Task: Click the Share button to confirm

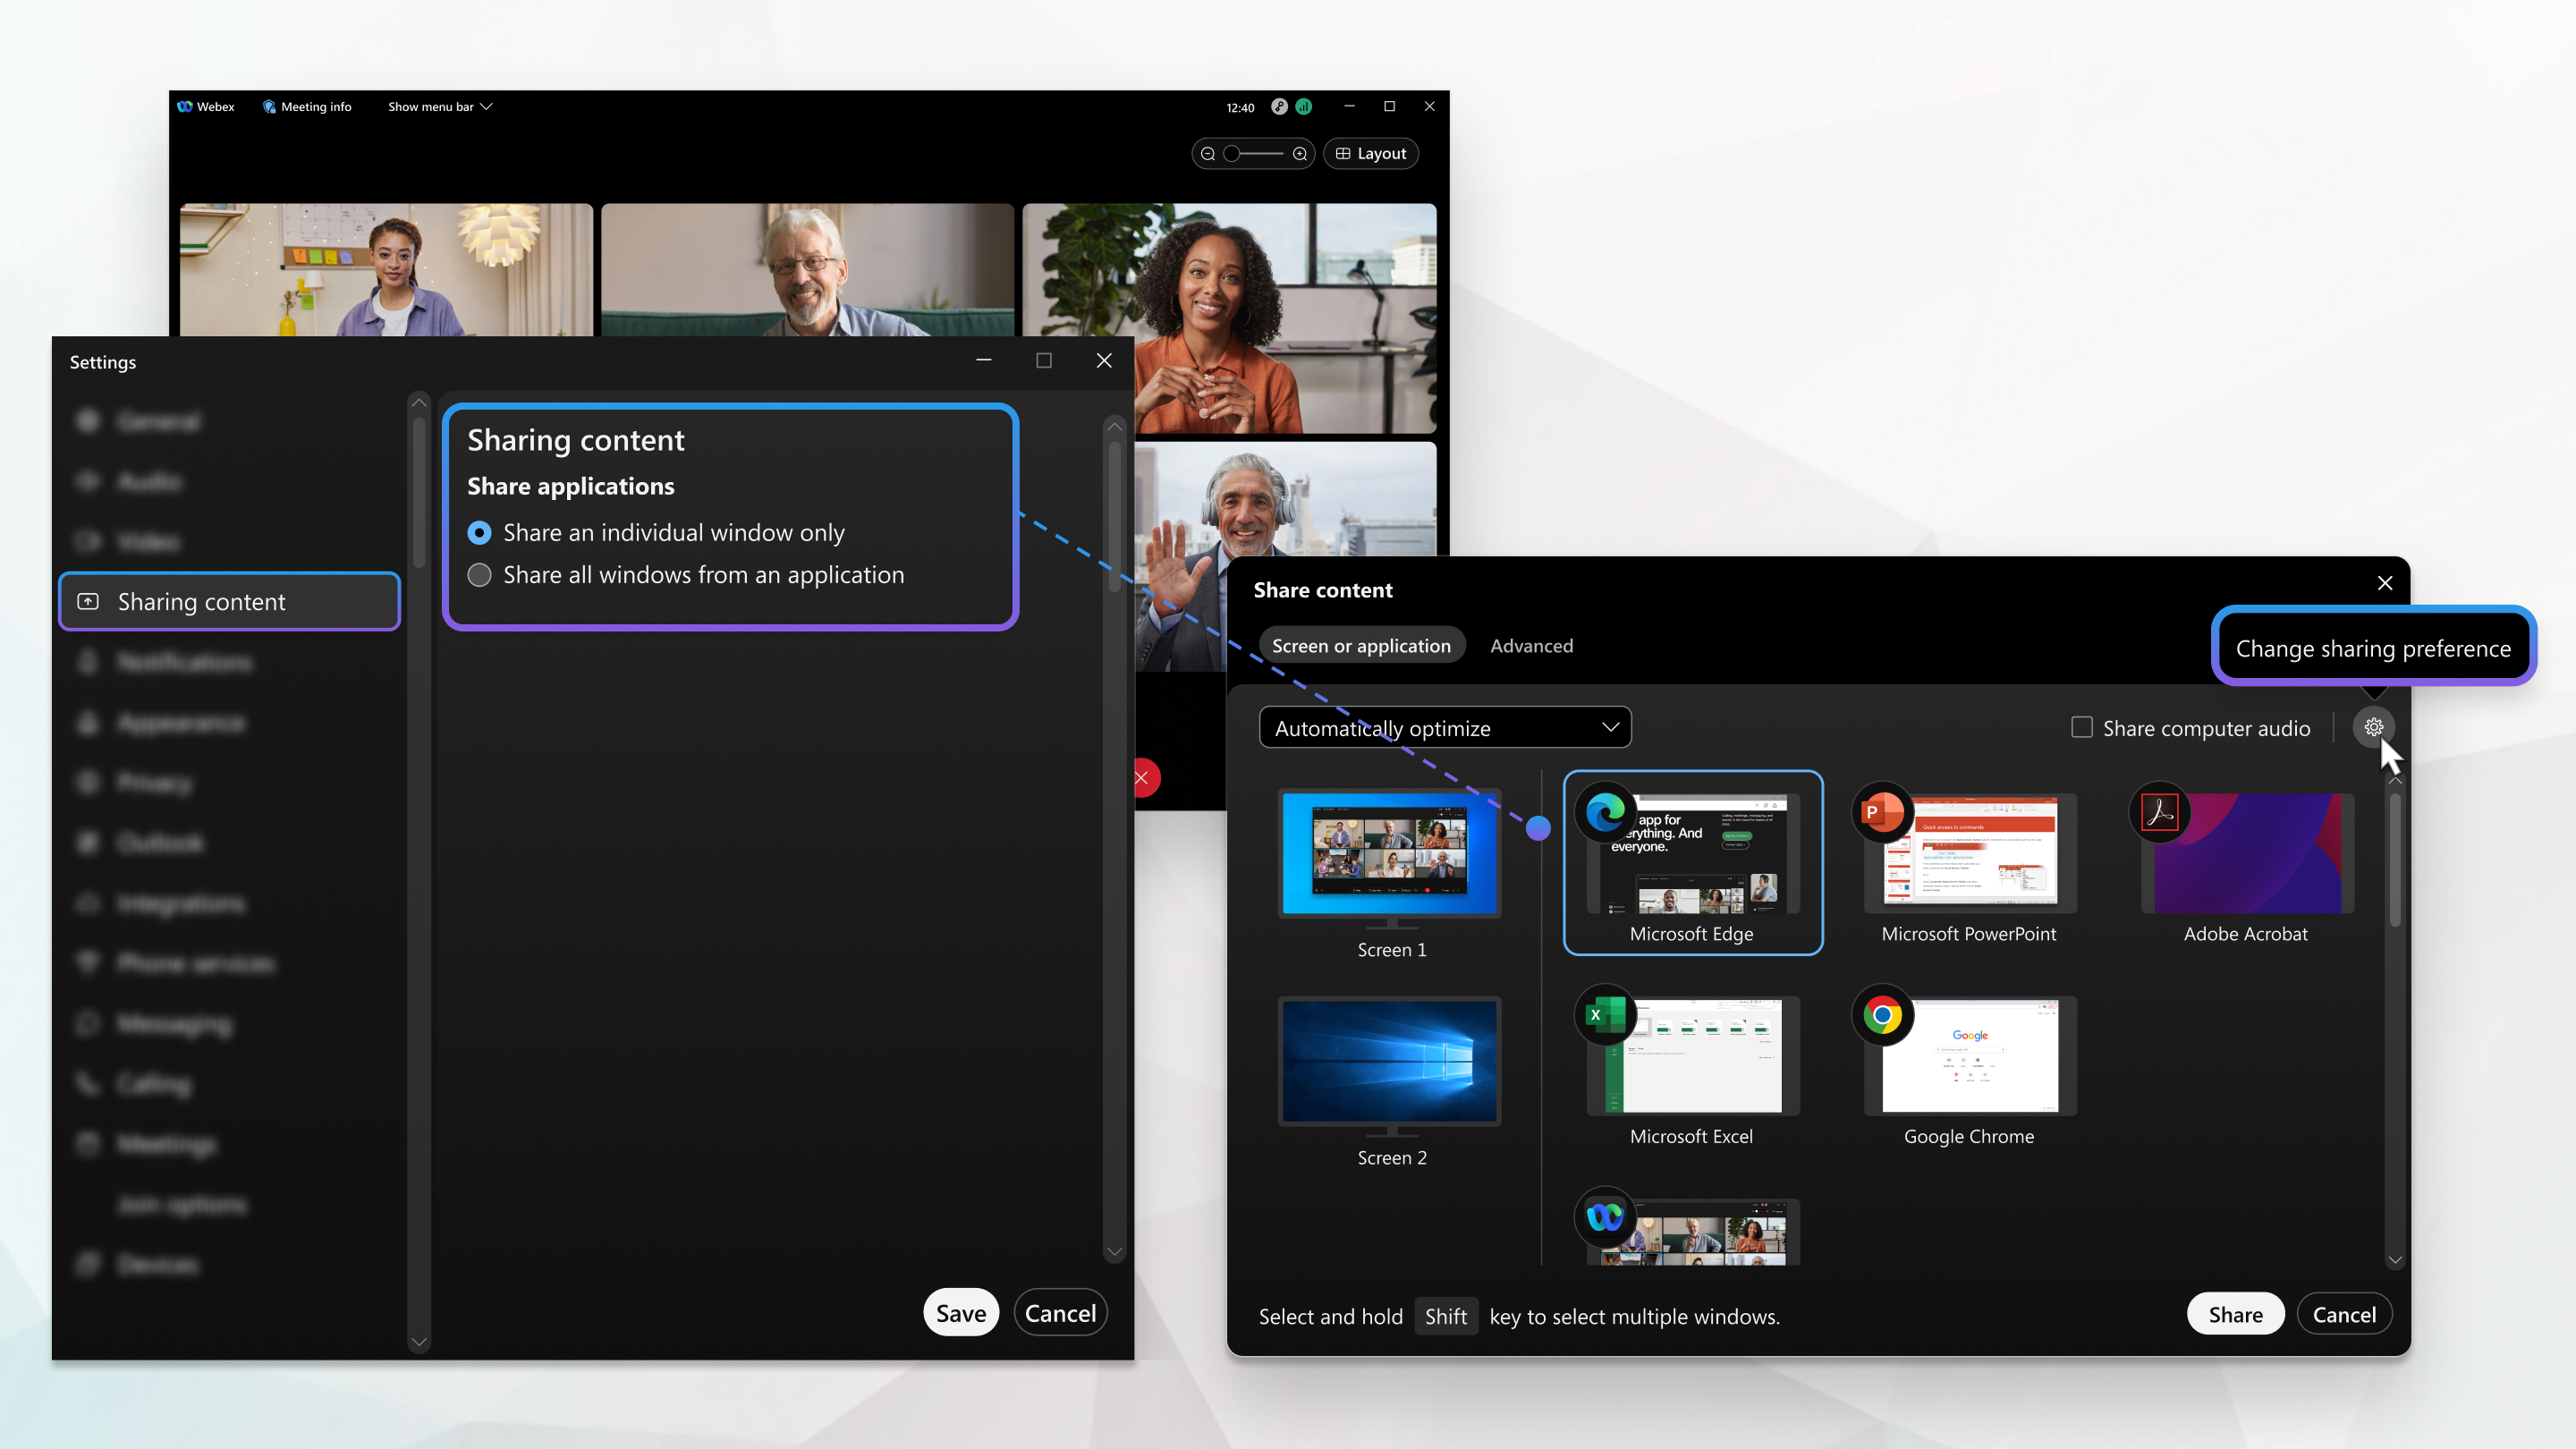Action: (2236, 1313)
